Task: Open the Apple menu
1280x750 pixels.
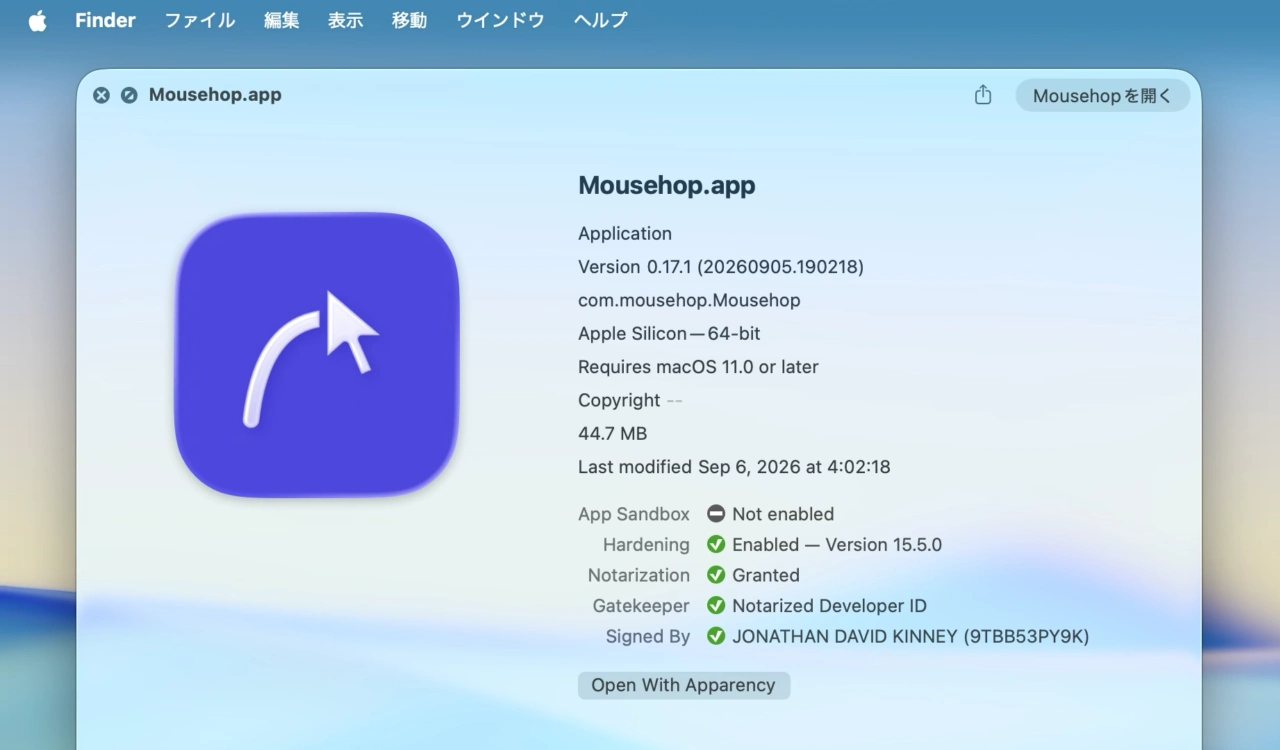Action: [x=38, y=20]
